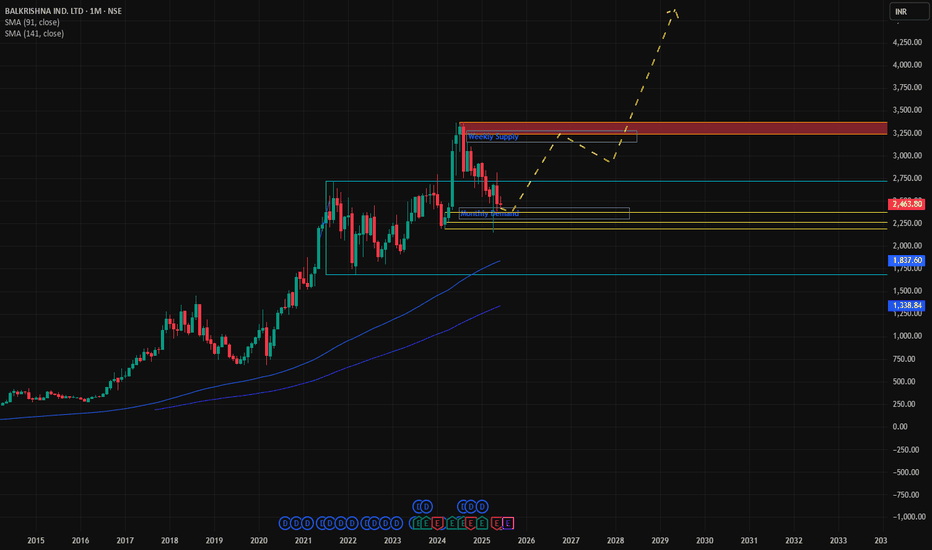Click the 0.00 price axis label
This screenshot has height=550, width=932.
click(900, 426)
